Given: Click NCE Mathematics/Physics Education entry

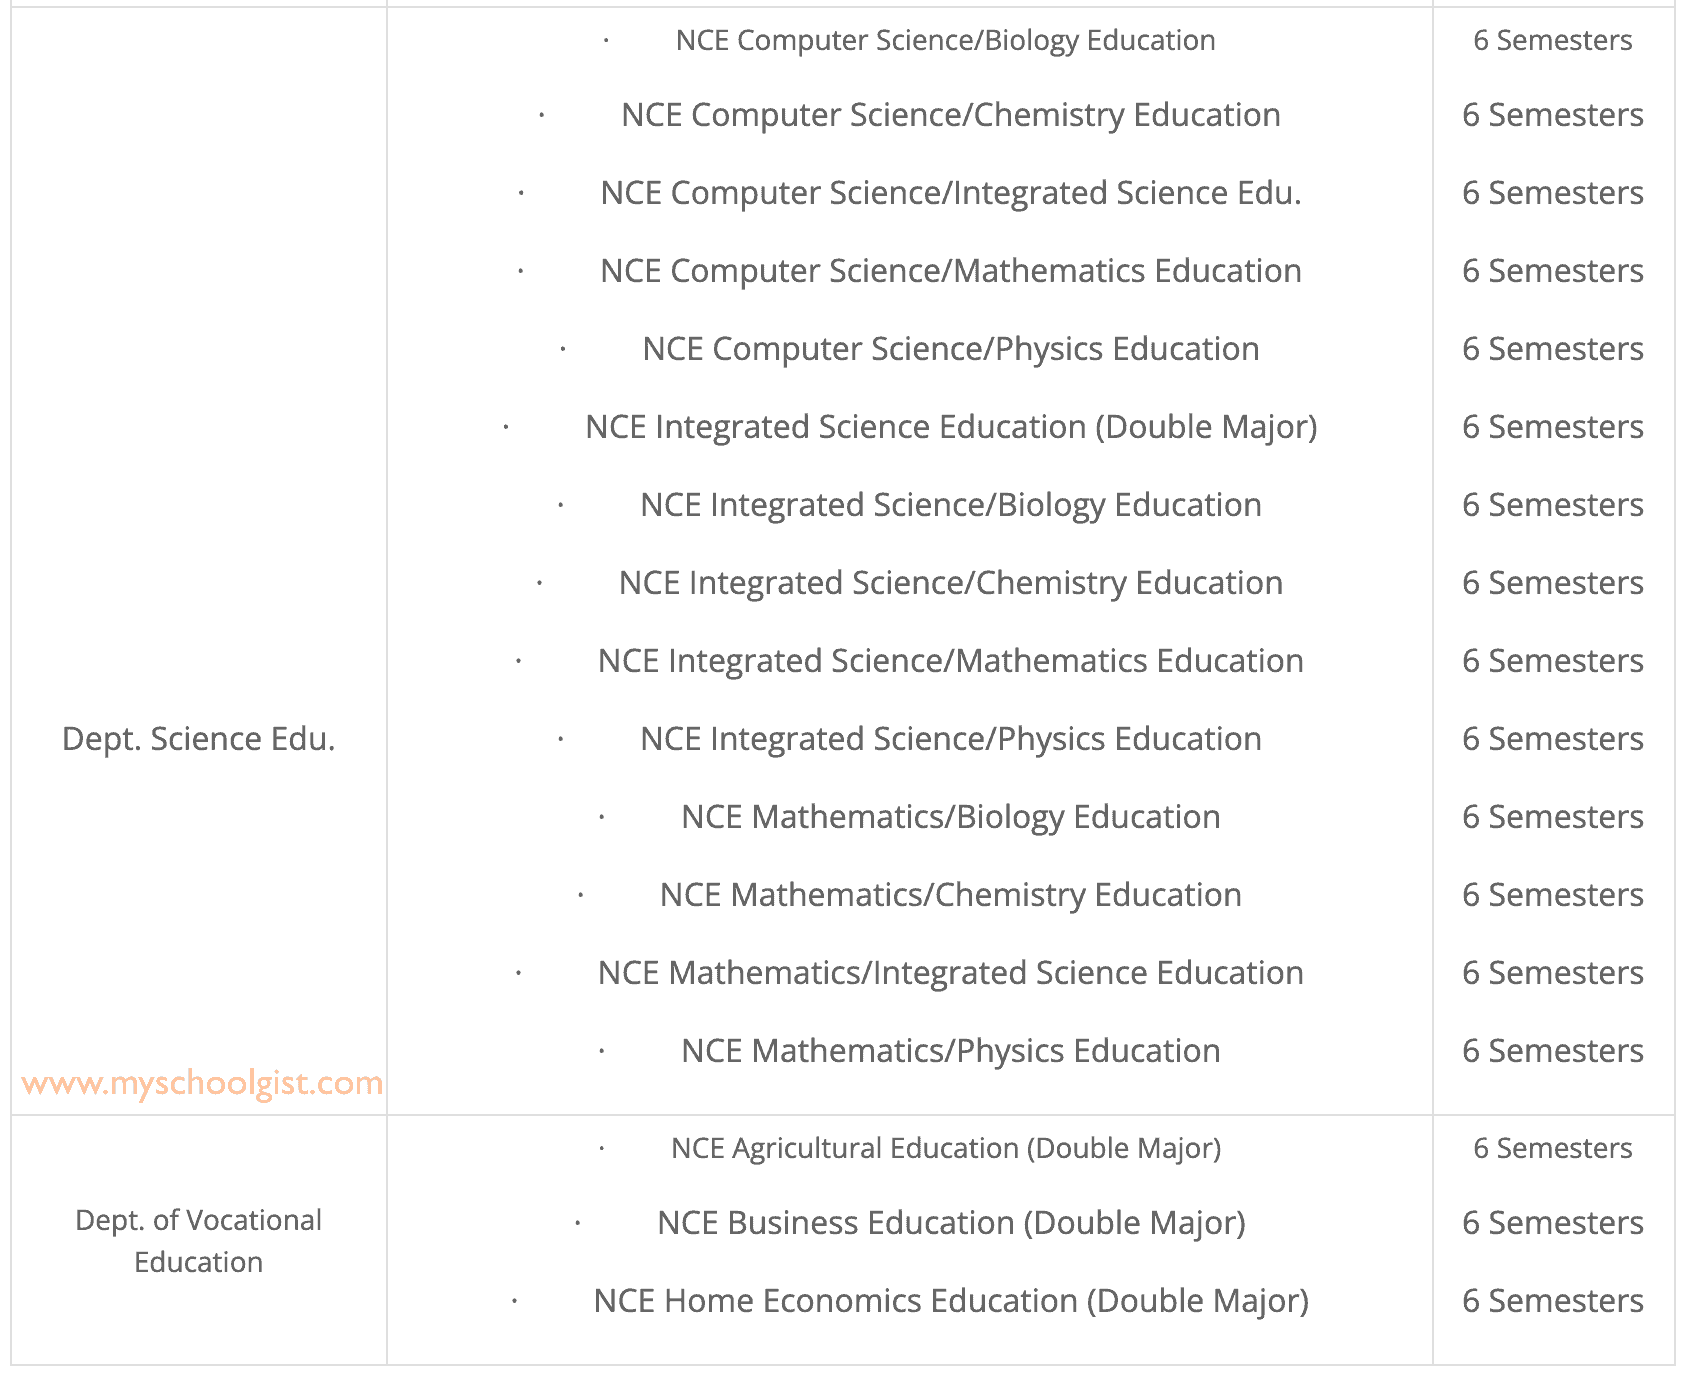Looking at the screenshot, I should (950, 1051).
